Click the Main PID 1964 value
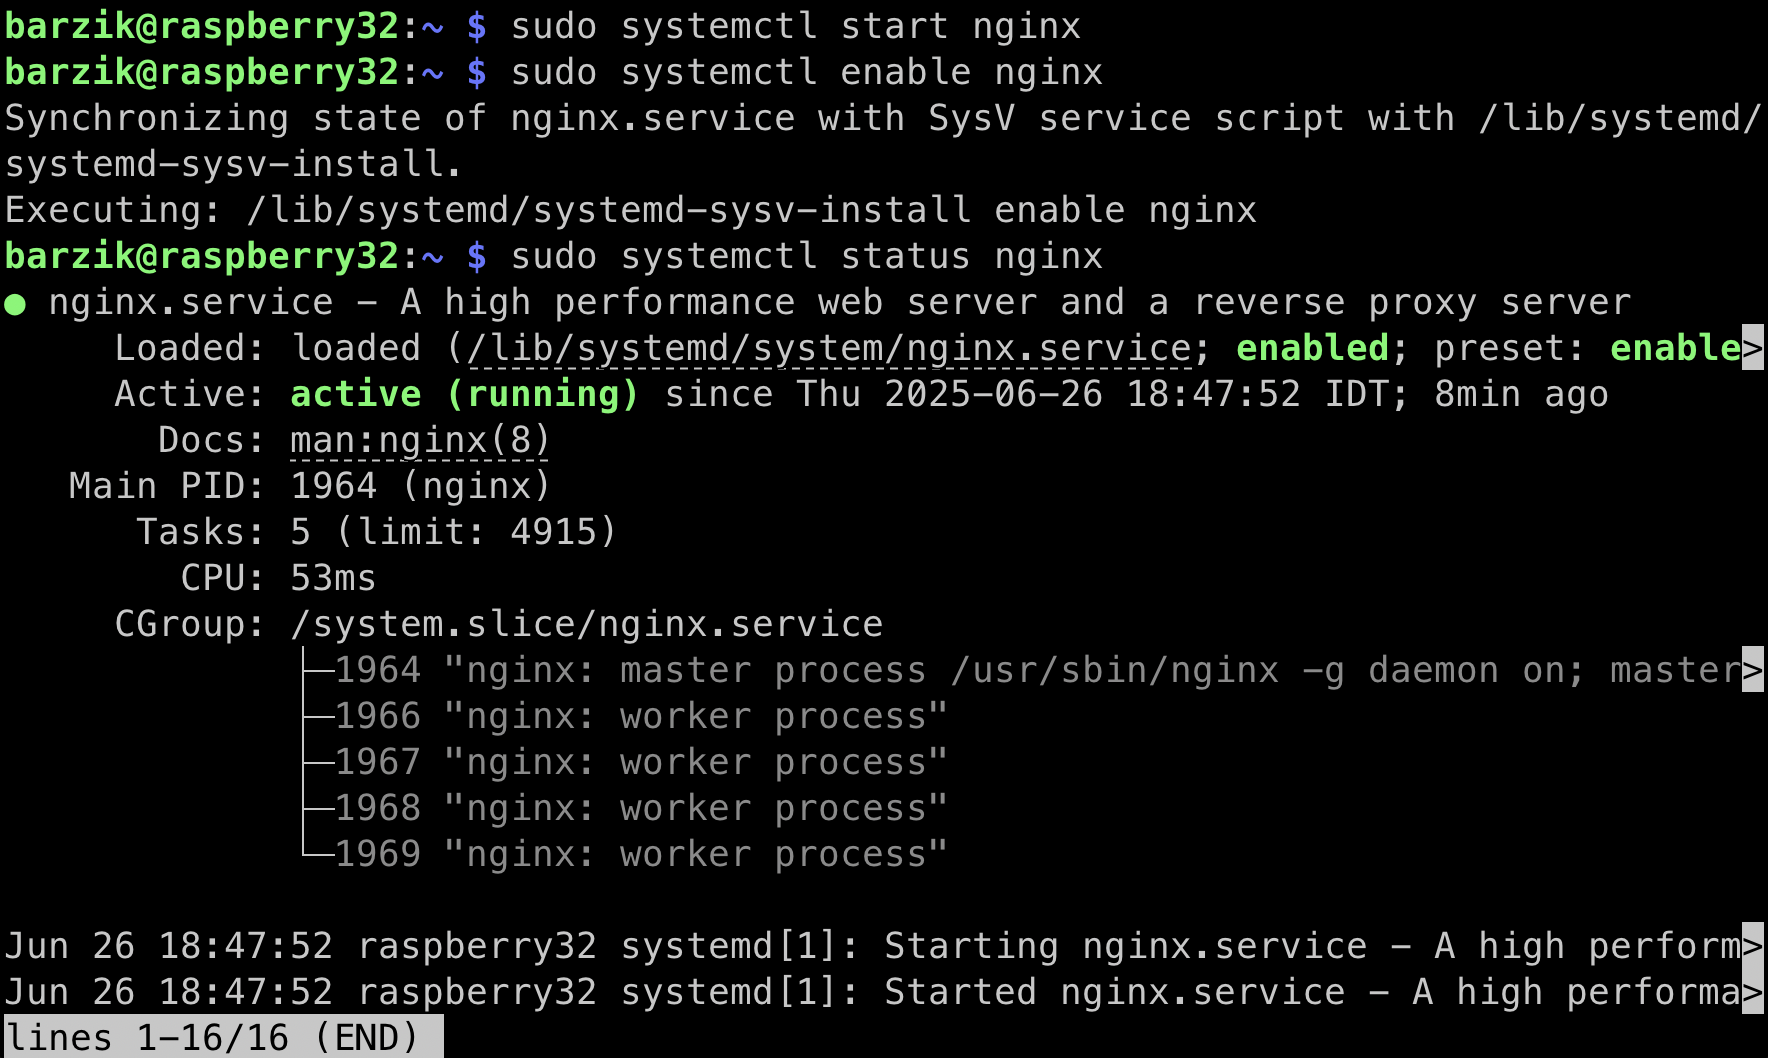This screenshot has height=1058, width=1768. coord(334,486)
